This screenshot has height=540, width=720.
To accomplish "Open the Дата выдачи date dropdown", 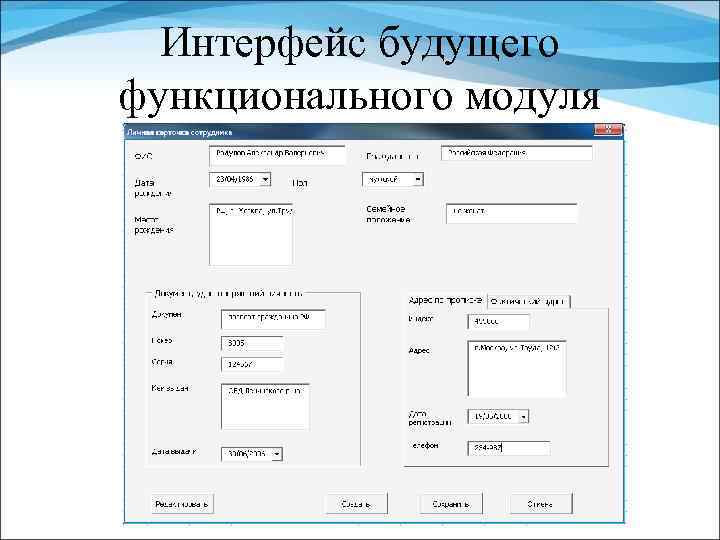I will 276,454.
